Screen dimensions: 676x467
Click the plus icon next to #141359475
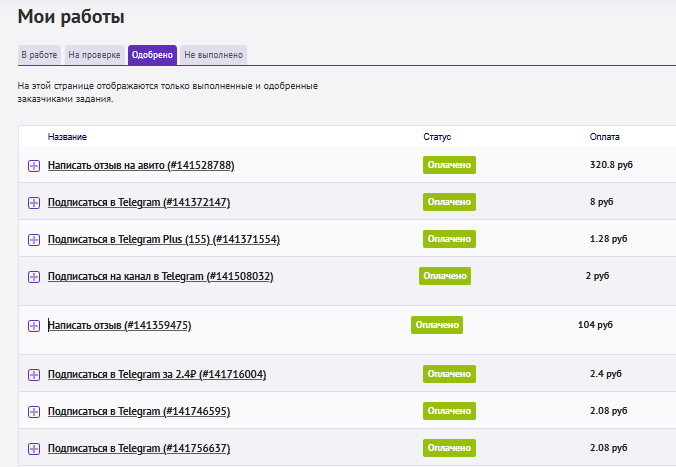pyautogui.click(x=34, y=326)
